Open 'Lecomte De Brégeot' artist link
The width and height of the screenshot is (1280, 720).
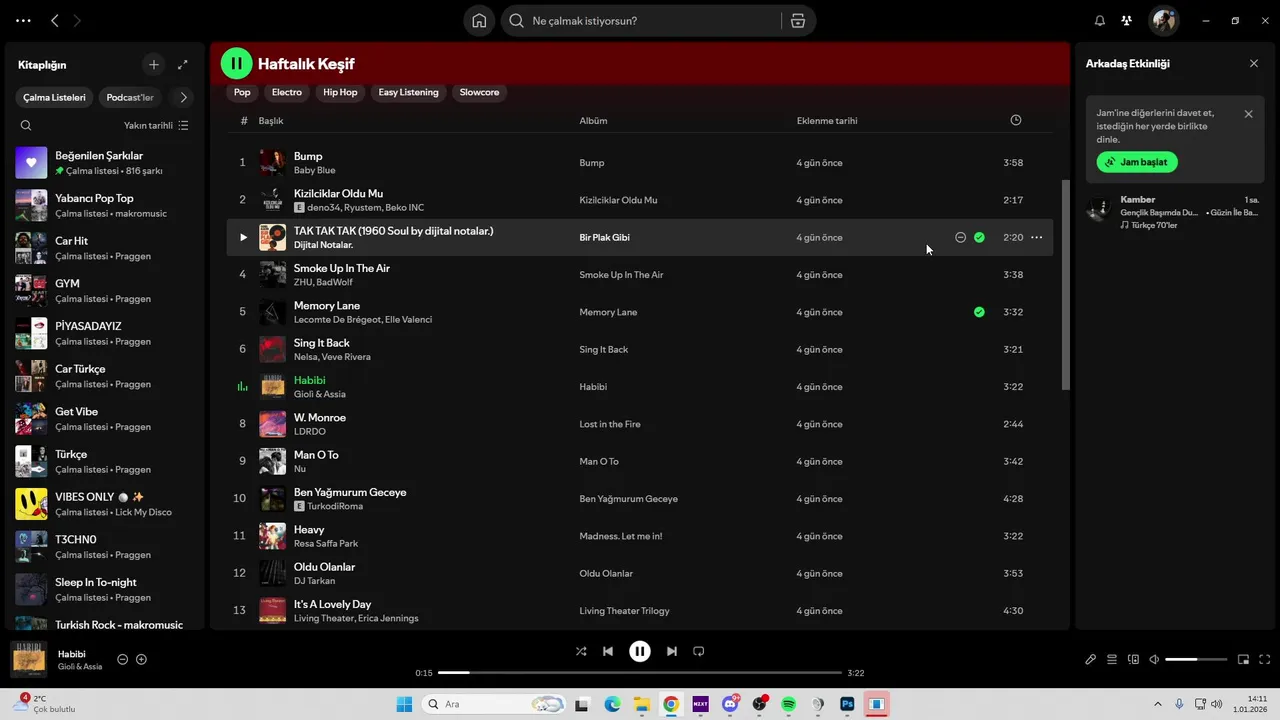coord(337,320)
